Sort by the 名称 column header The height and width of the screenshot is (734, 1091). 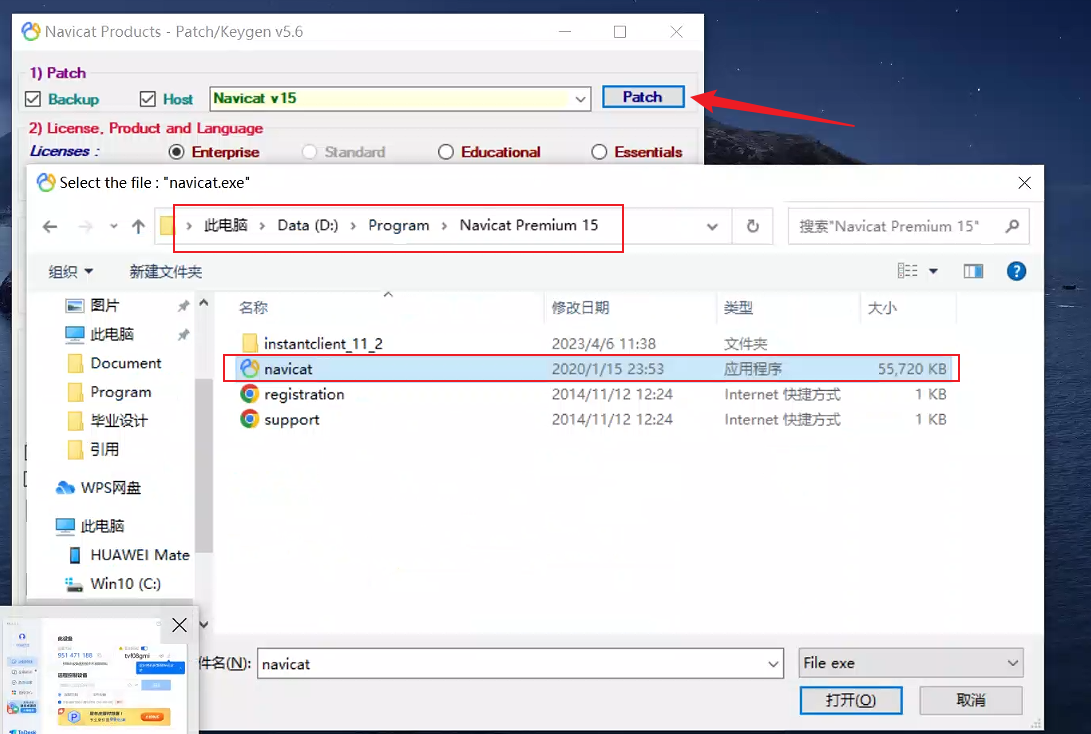[253, 308]
